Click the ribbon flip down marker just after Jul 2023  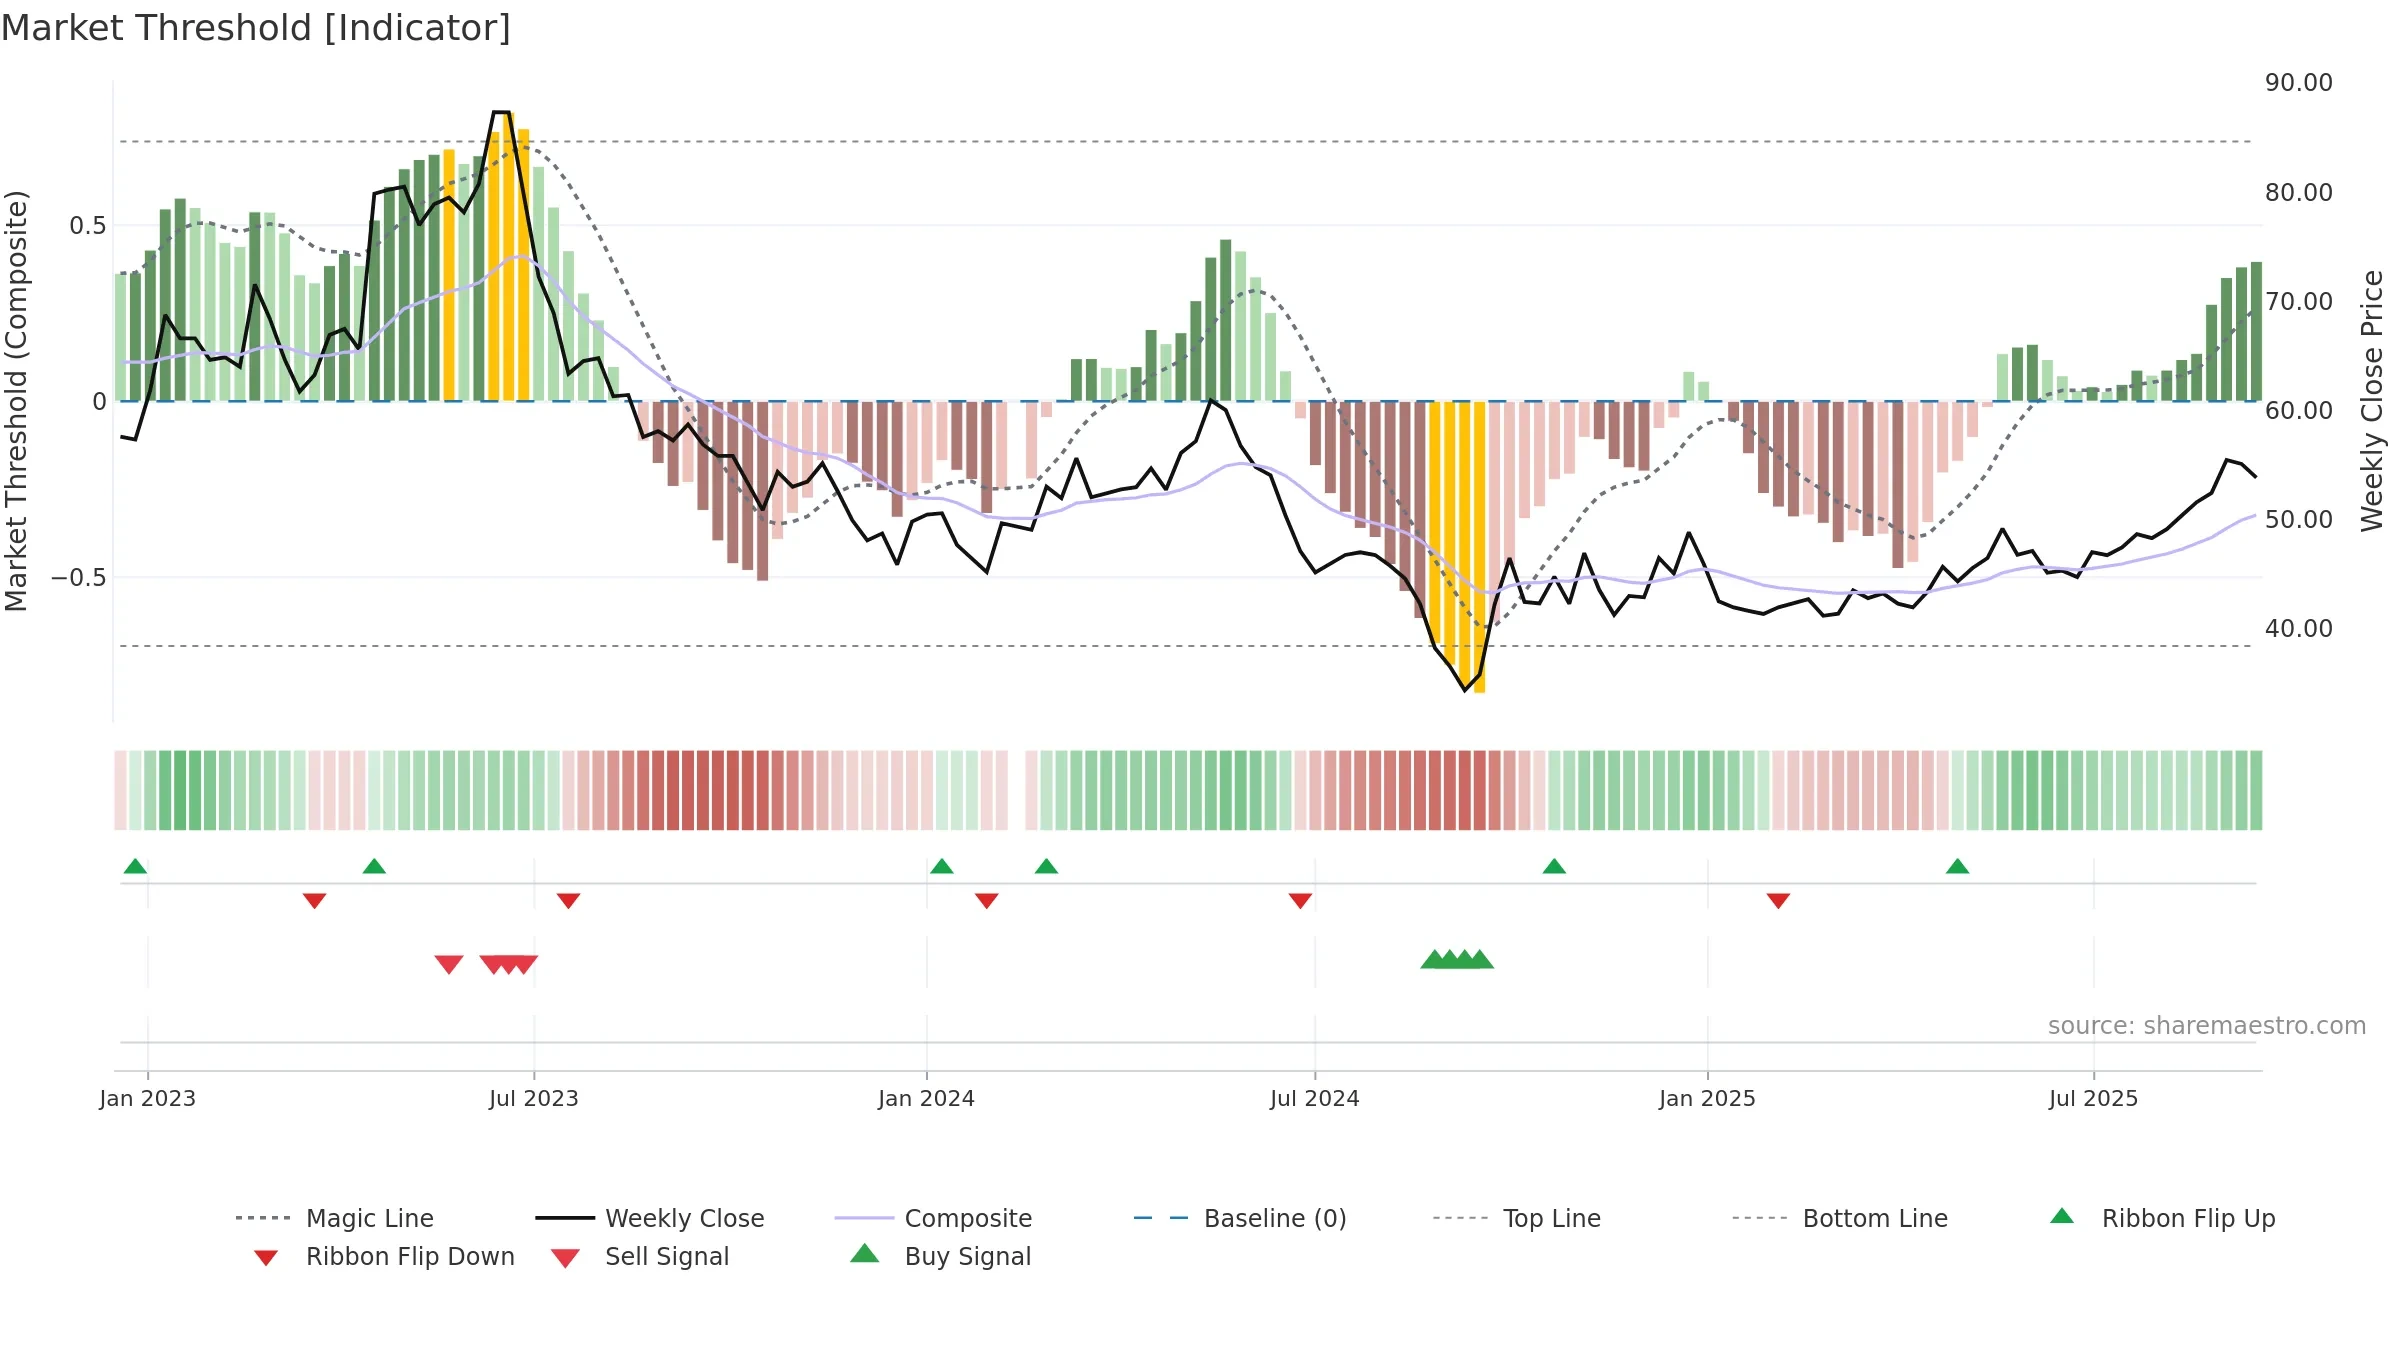[568, 901]
